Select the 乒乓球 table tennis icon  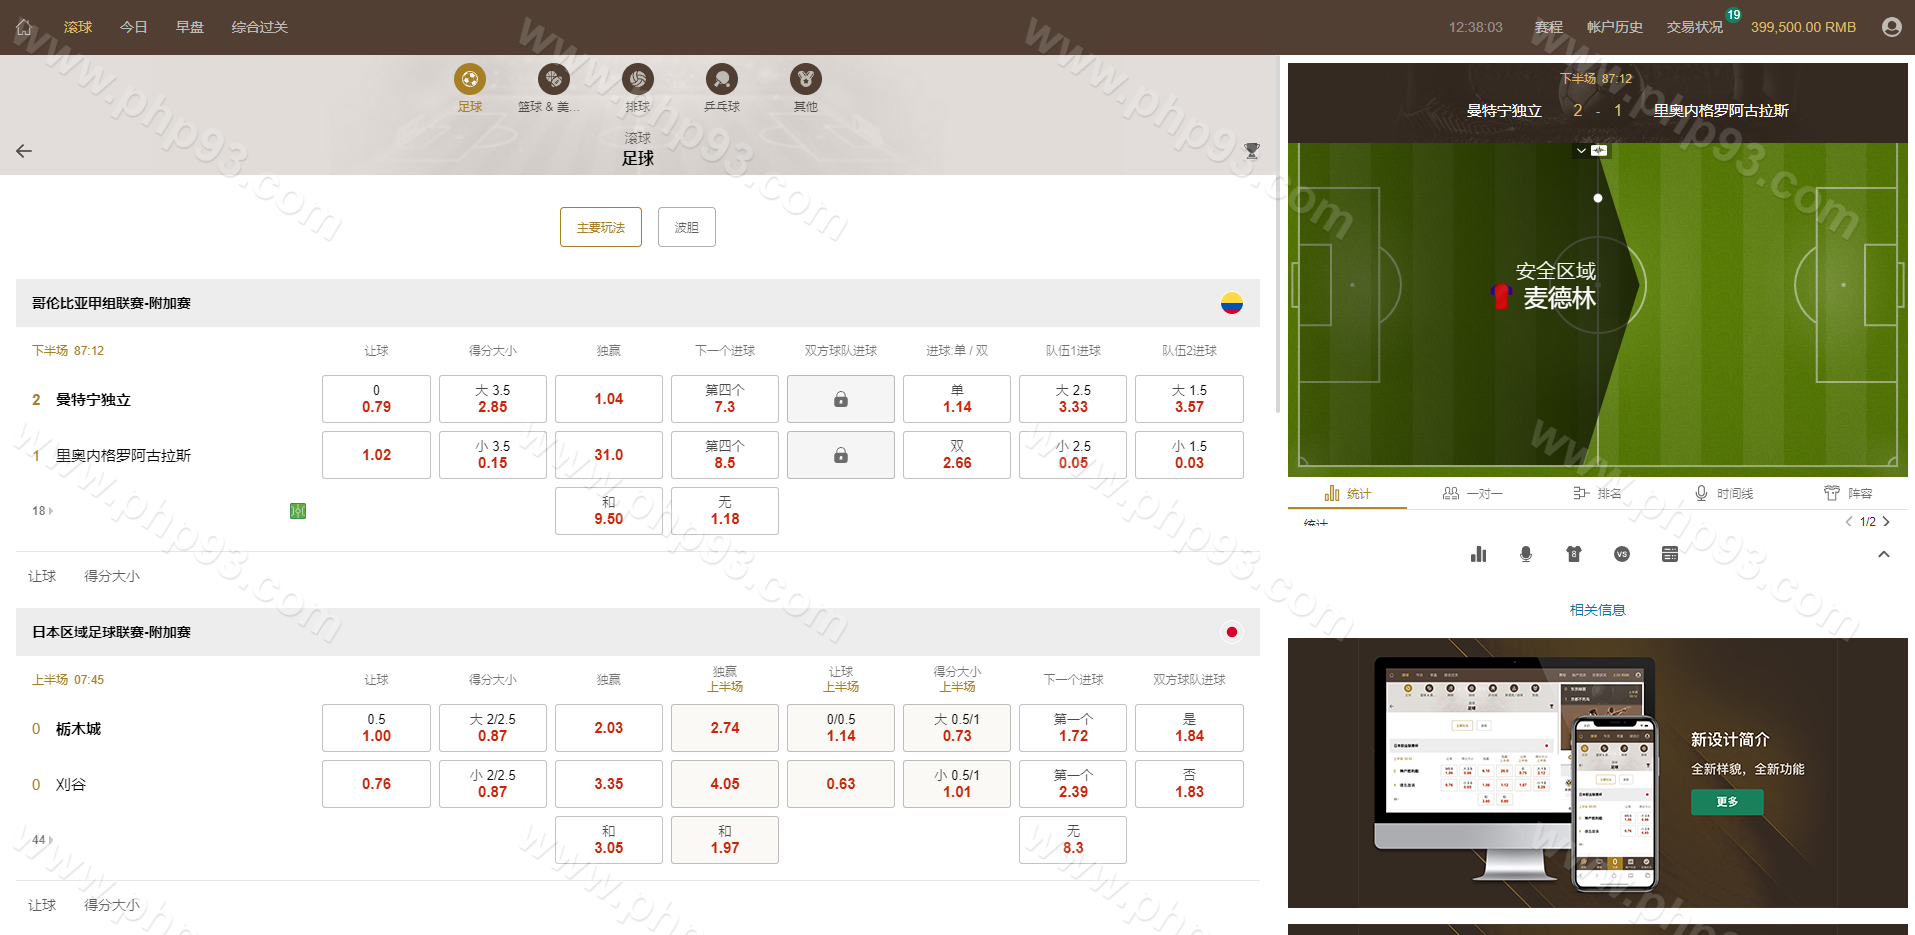(721, 80)
